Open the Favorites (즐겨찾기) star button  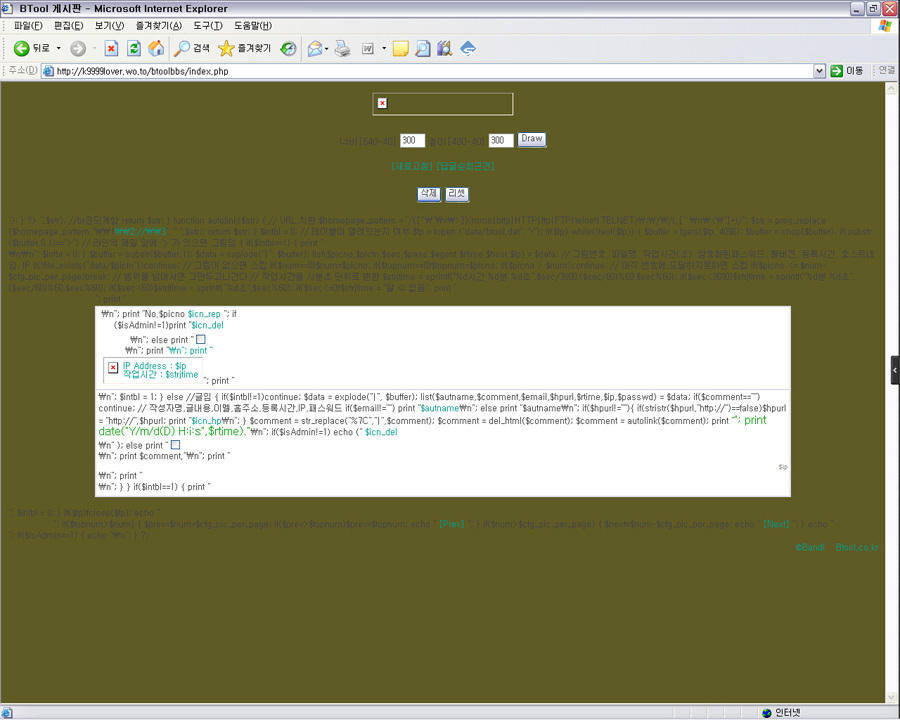point(244,48)
